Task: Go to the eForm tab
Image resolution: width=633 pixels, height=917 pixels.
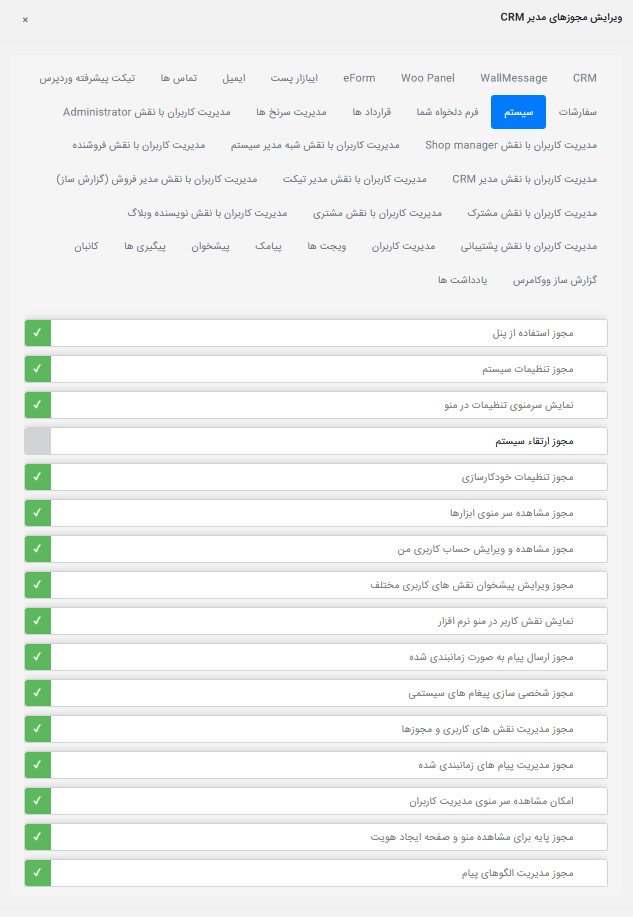Action: point(359,78)
